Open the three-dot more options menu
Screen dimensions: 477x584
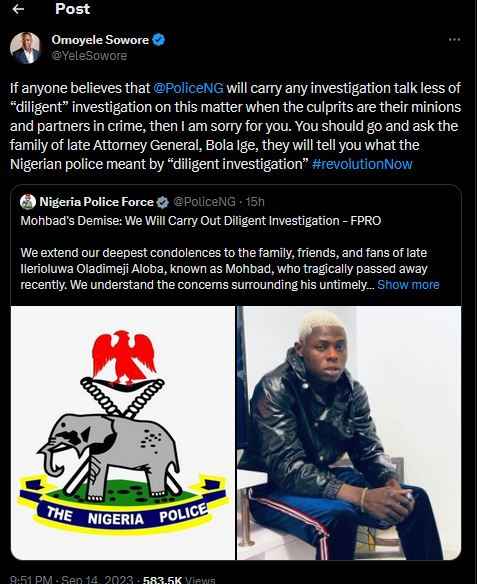click(454, 39)
